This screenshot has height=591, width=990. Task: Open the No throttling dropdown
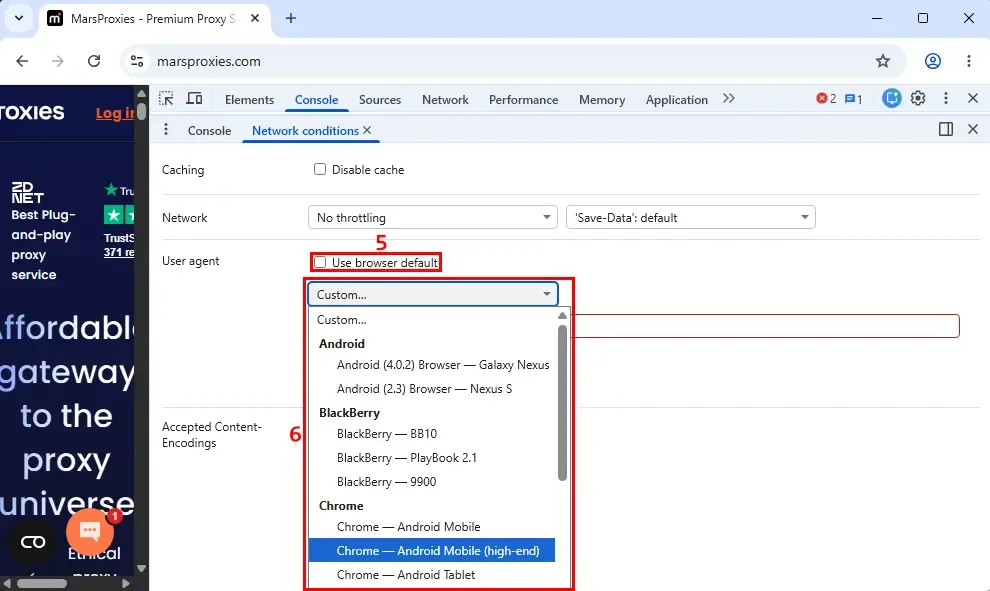432,217
